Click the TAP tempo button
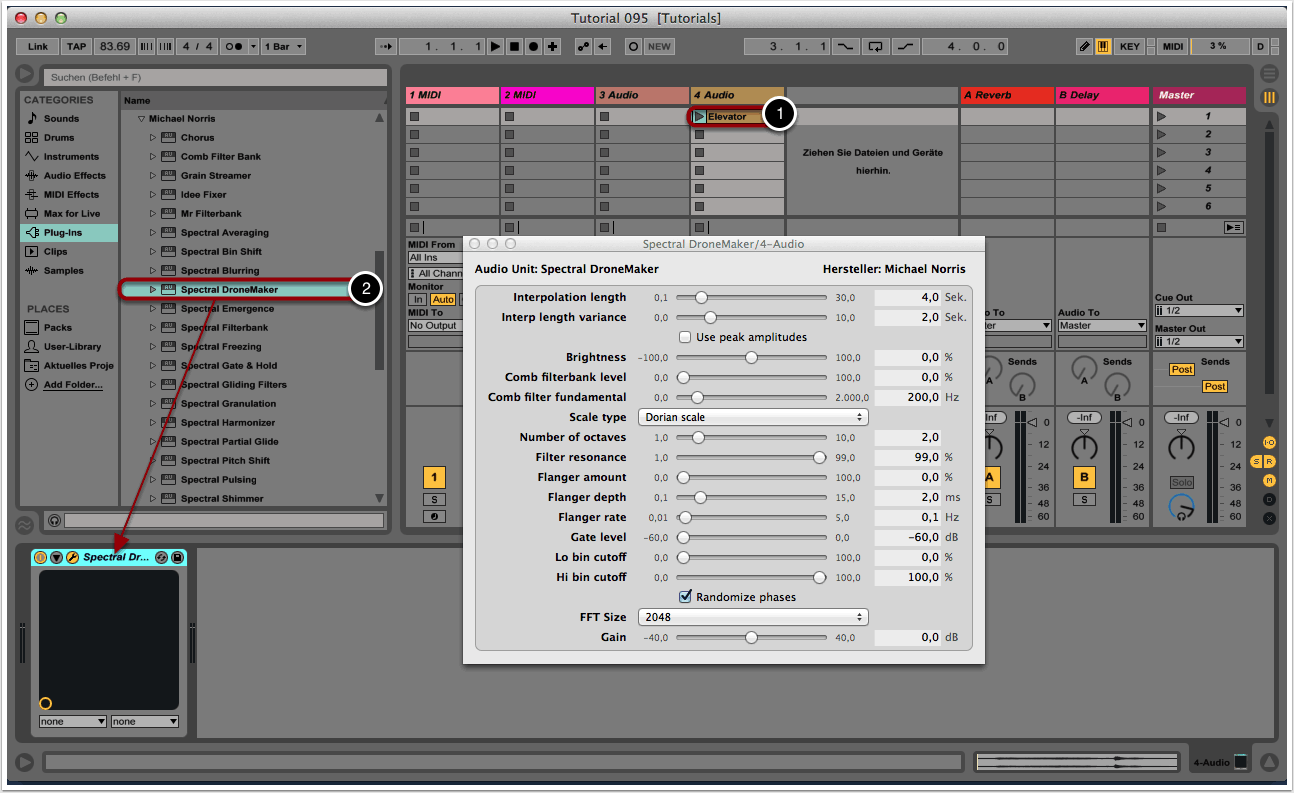 tap(76, 46)
